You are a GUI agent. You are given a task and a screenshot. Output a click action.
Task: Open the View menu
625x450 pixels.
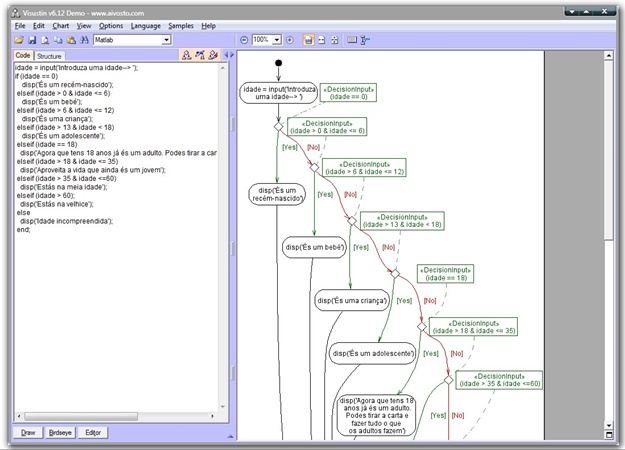[x=84, y=26]
